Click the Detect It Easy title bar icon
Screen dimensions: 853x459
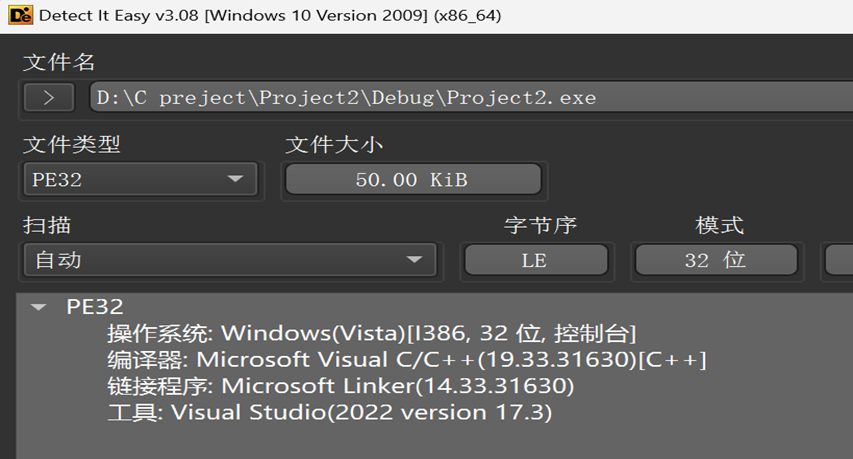(x=21, y=15)
